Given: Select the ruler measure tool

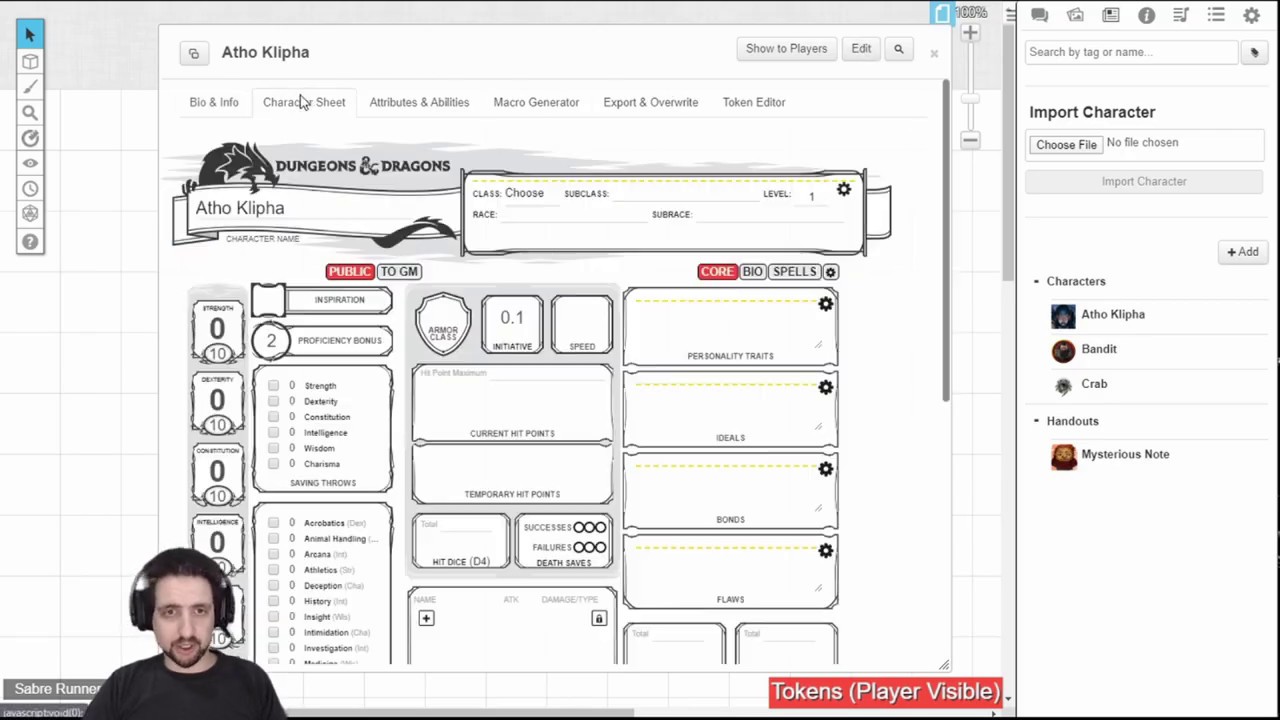Looking at the screenshot, I should (x=30, y=138).
